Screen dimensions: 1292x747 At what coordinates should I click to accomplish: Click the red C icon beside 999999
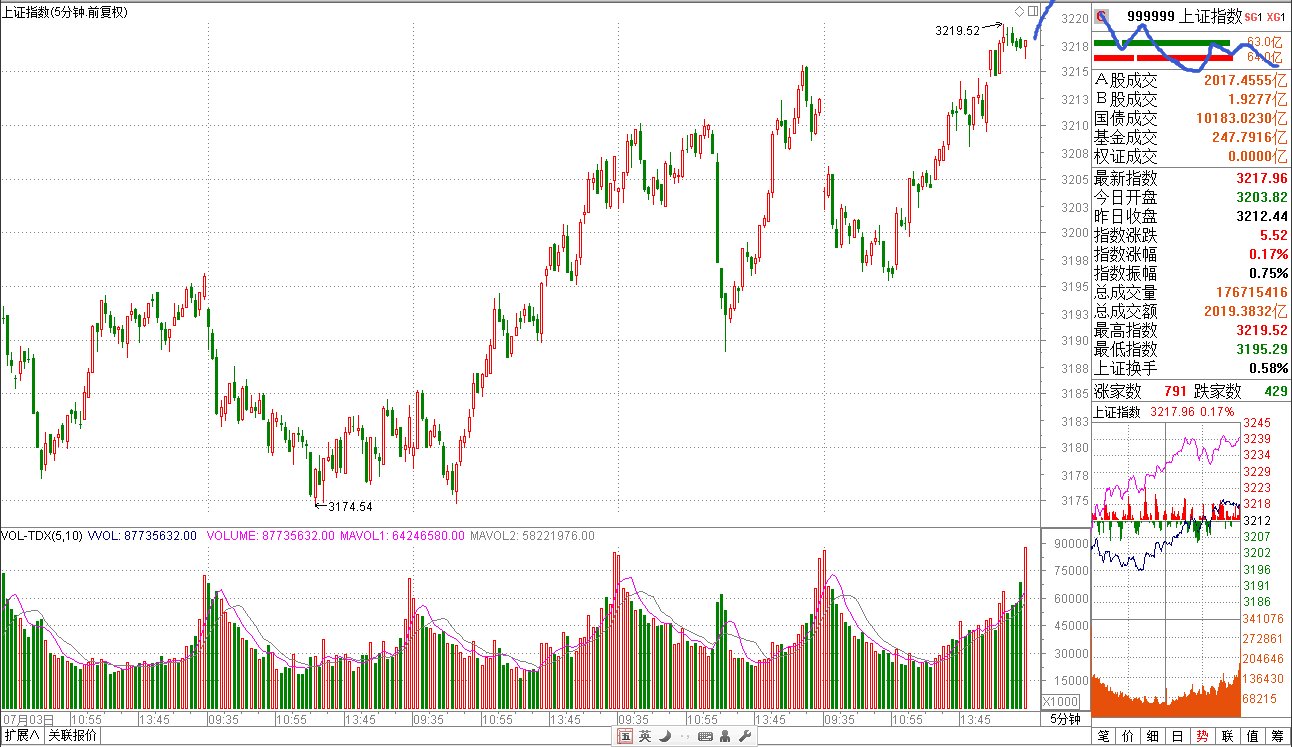[1102, 16]
